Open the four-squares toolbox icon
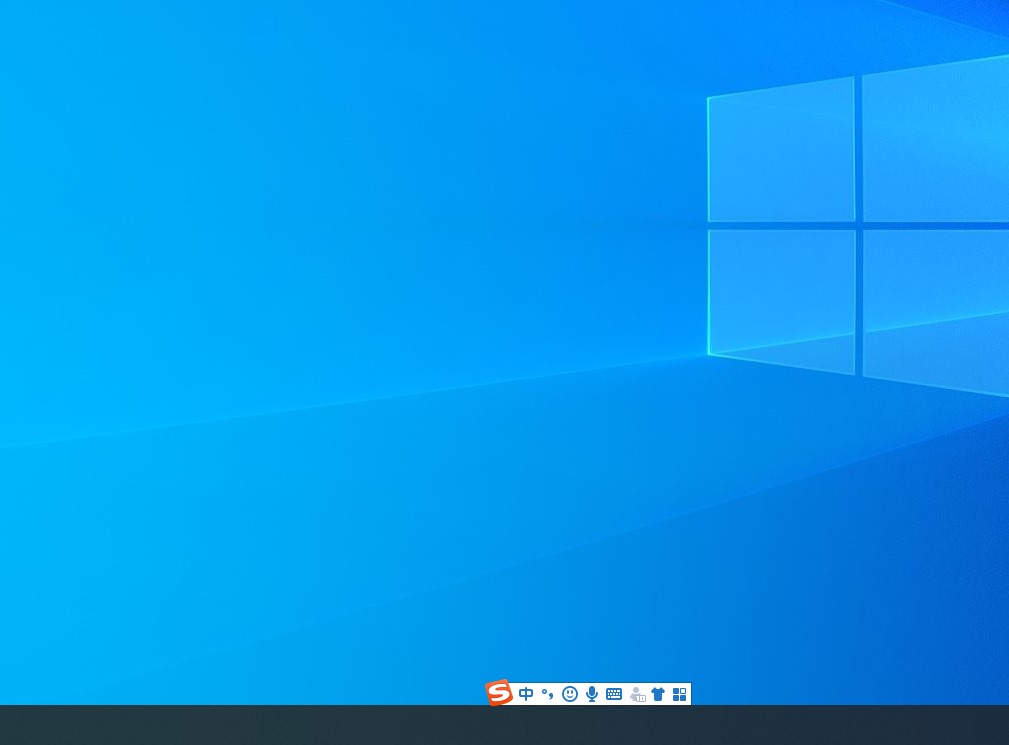The height and width of the screenshot is (745, 1009). [680, 694]
